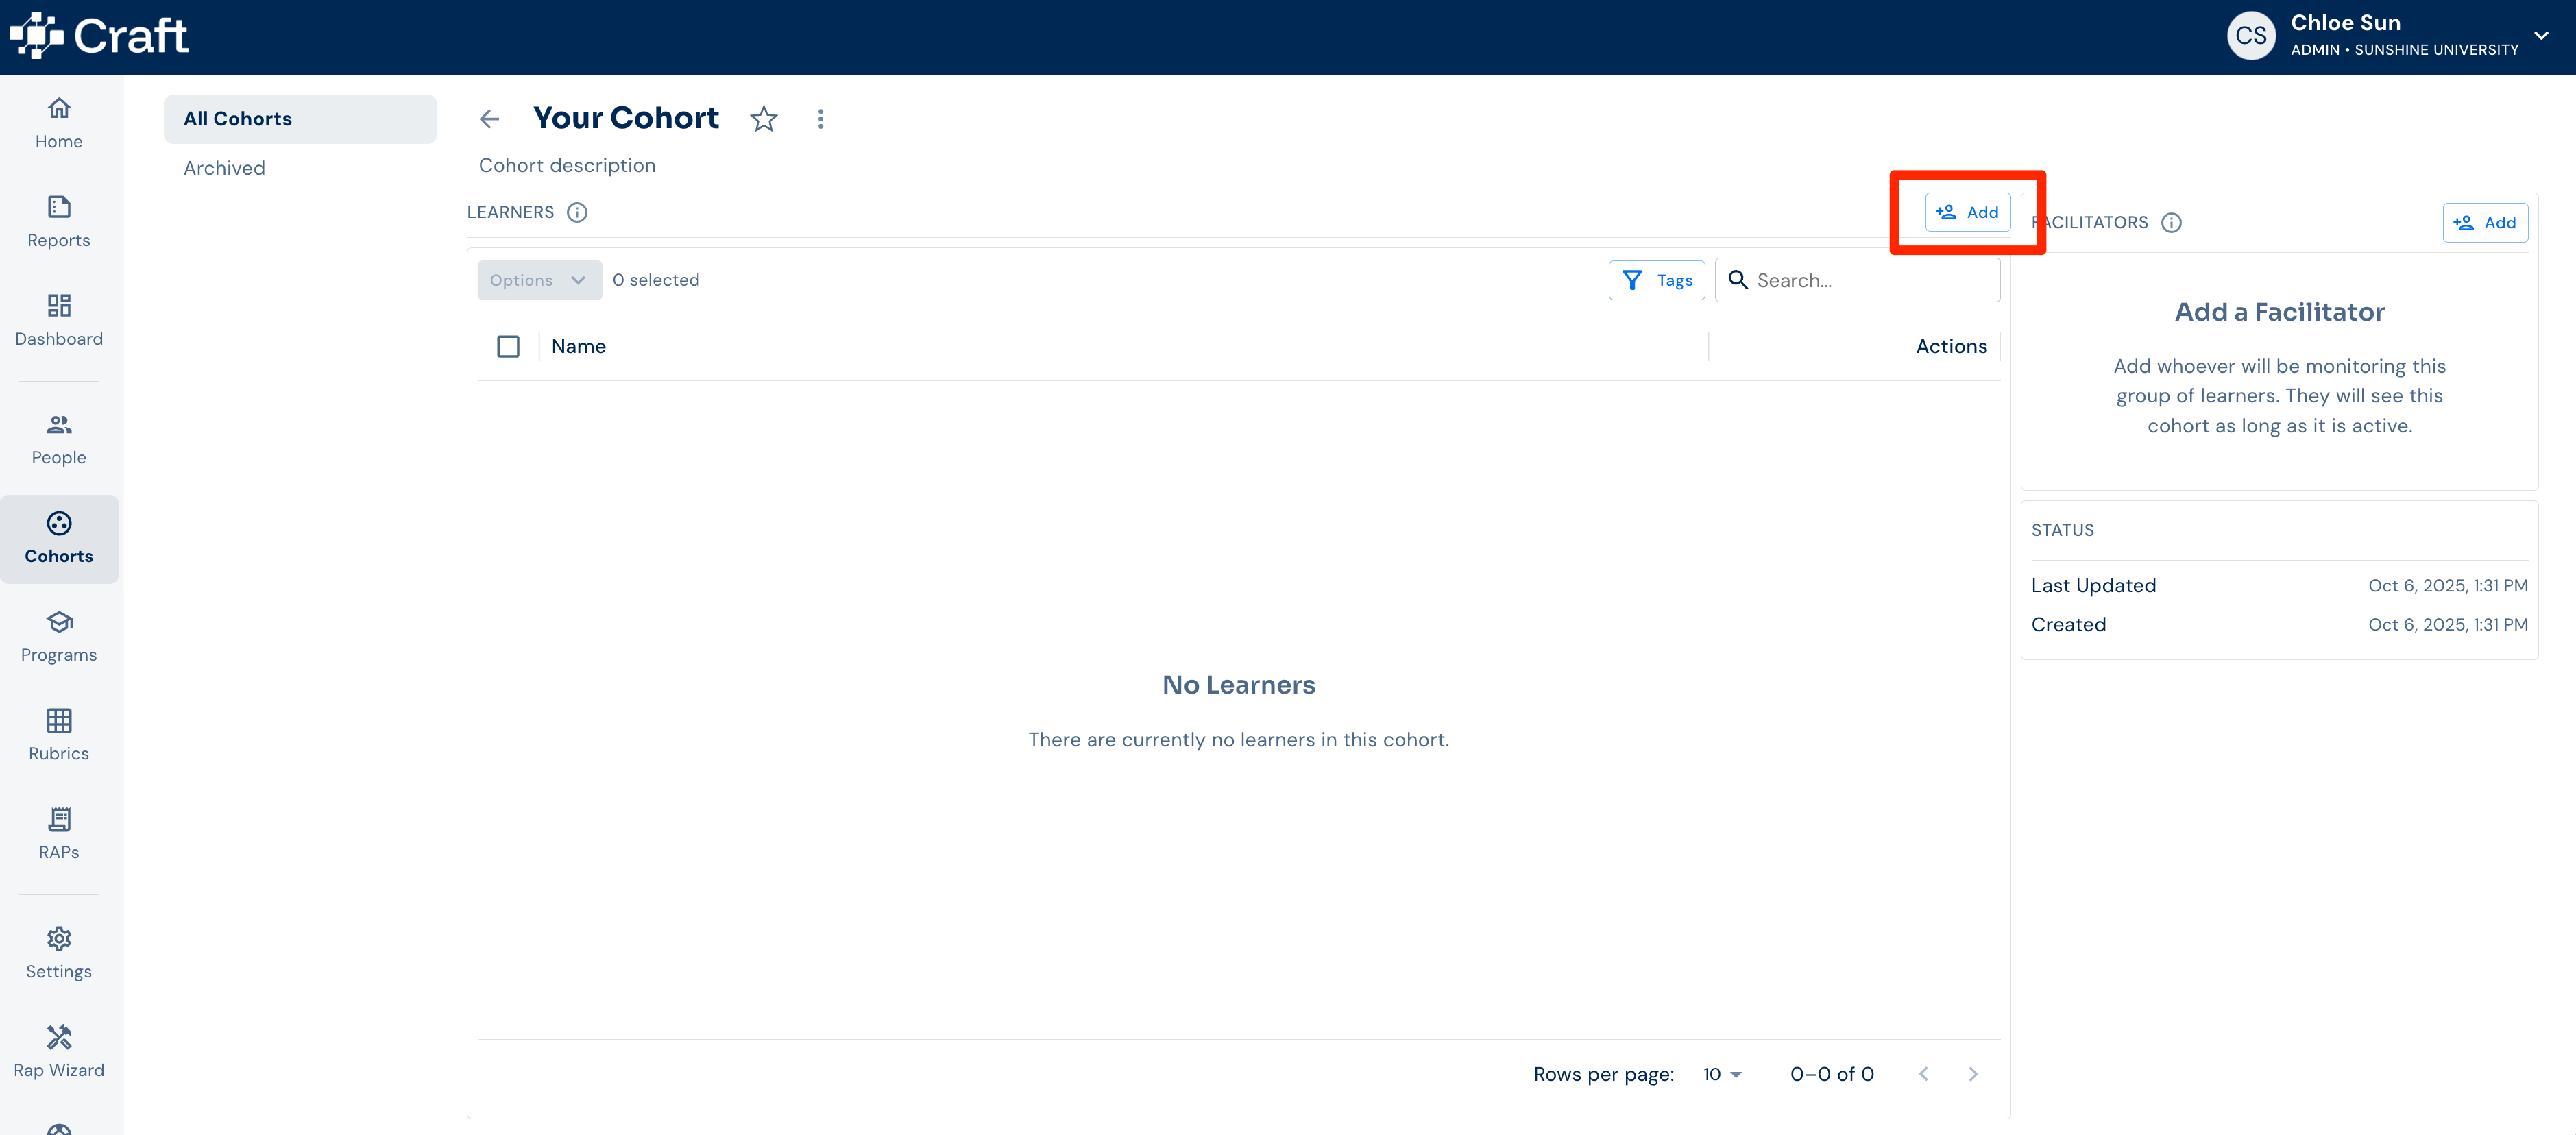Open Rubrics from sidebar

click(59, 736)
